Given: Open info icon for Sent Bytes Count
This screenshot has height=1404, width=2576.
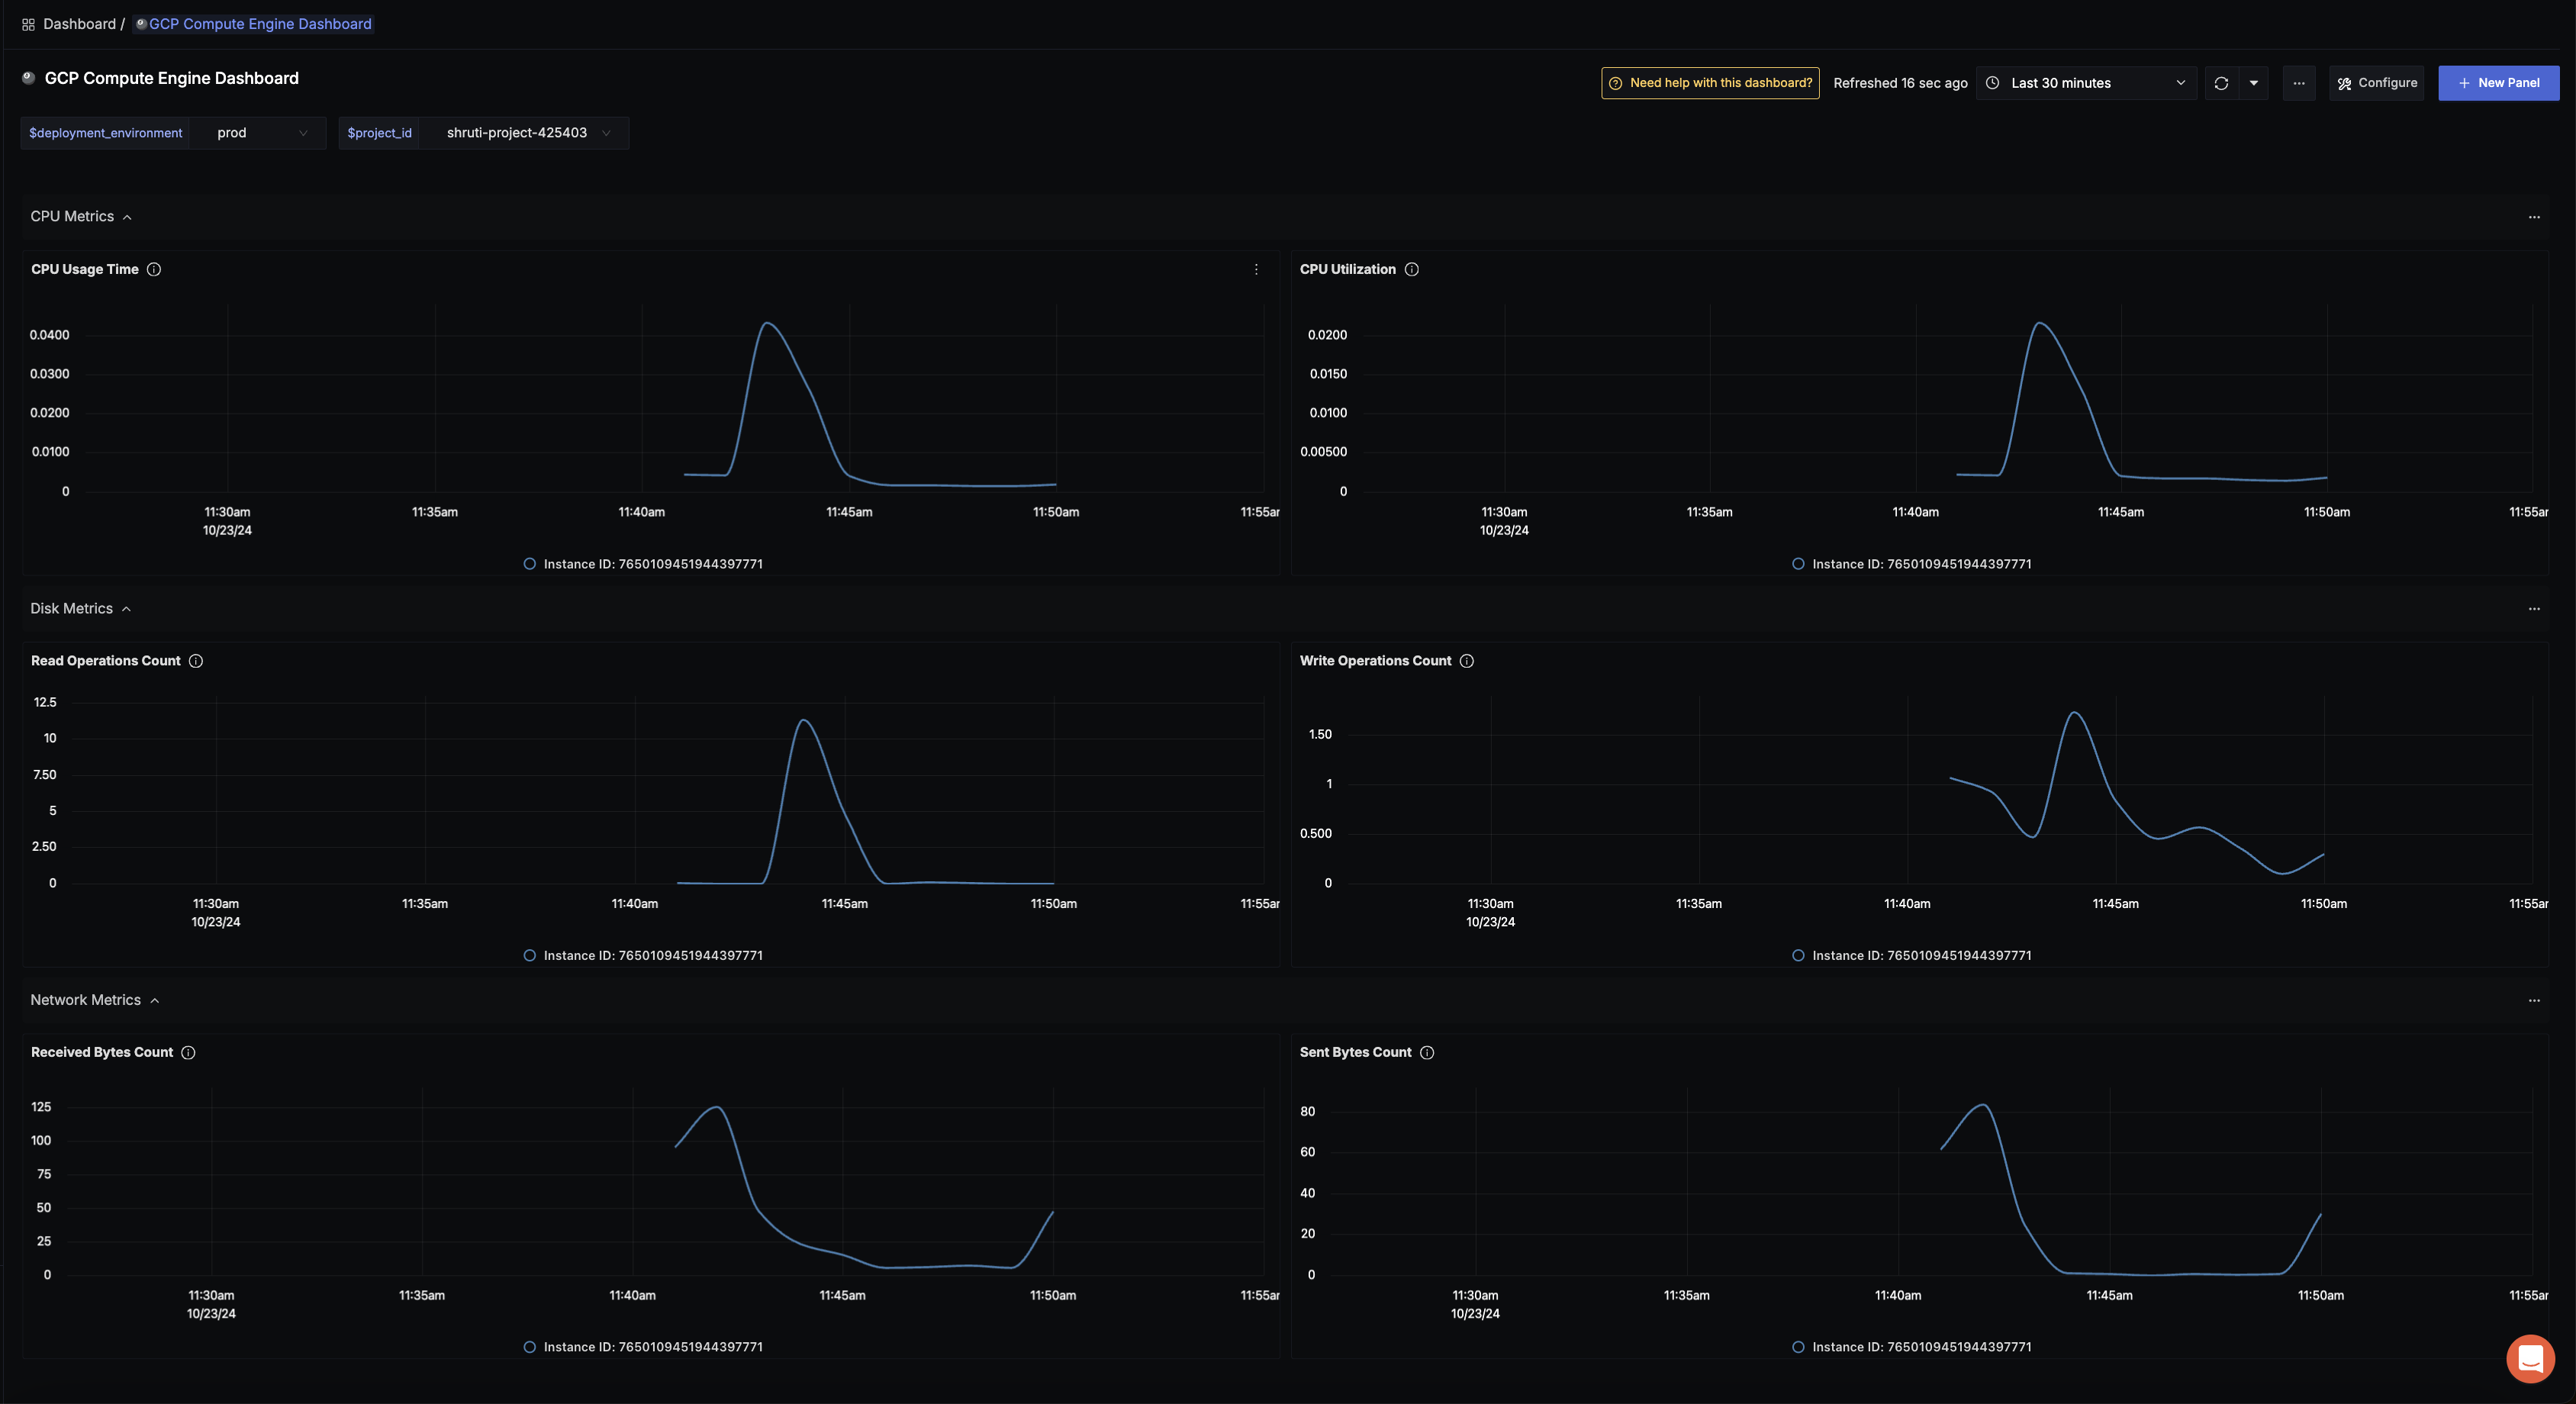Looking at the screenshot, I should click(1427, 1052).
